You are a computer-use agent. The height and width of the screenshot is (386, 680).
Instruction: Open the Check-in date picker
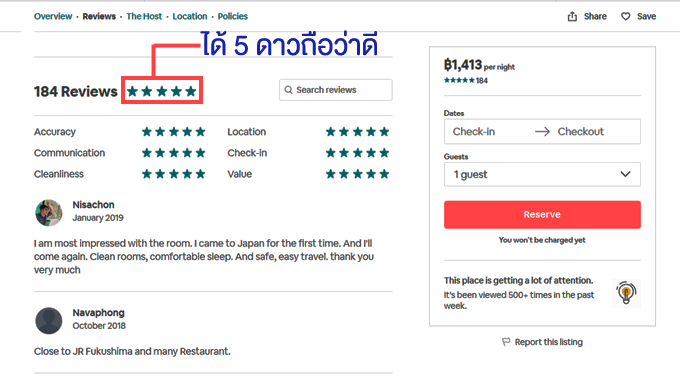[474, 131]
